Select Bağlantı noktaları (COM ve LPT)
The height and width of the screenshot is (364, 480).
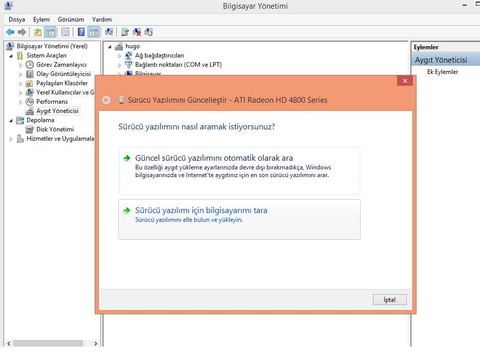pos(178,65)
